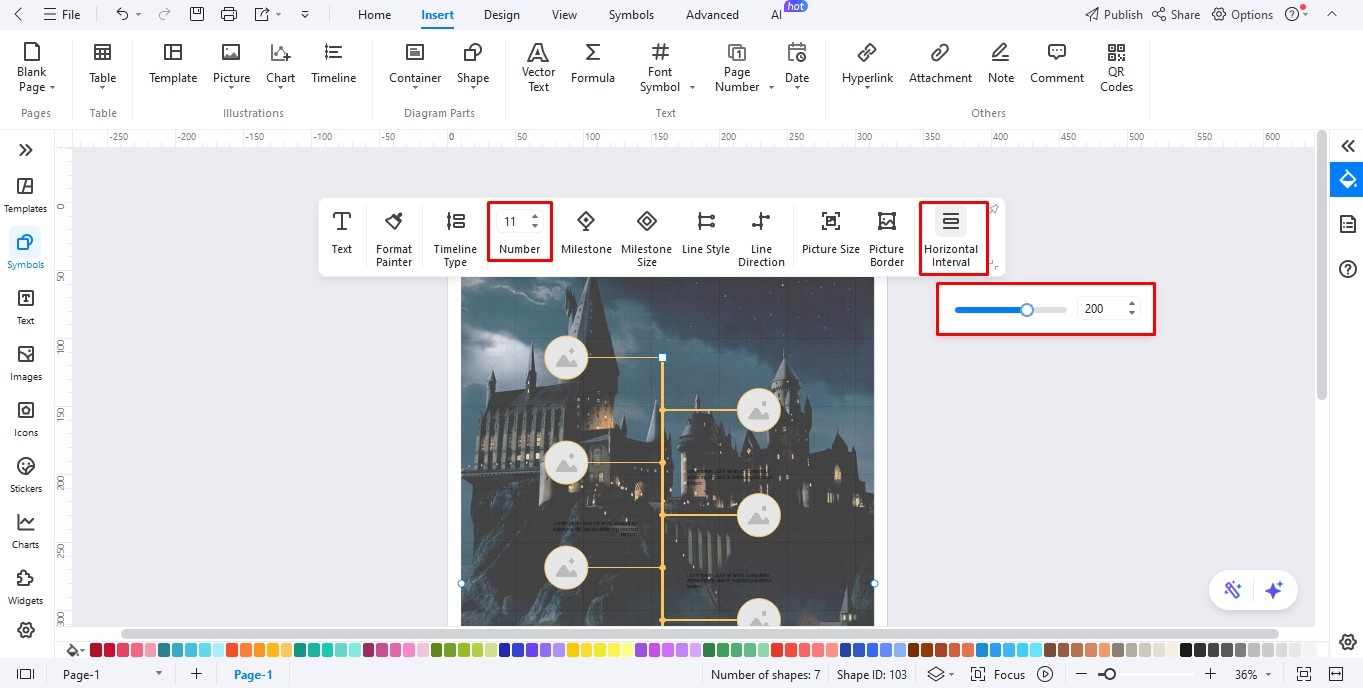Open Templates in left sidebar
Image resolution: width=1363 pixels, height=688 pixels.
(x=26, y=195)
